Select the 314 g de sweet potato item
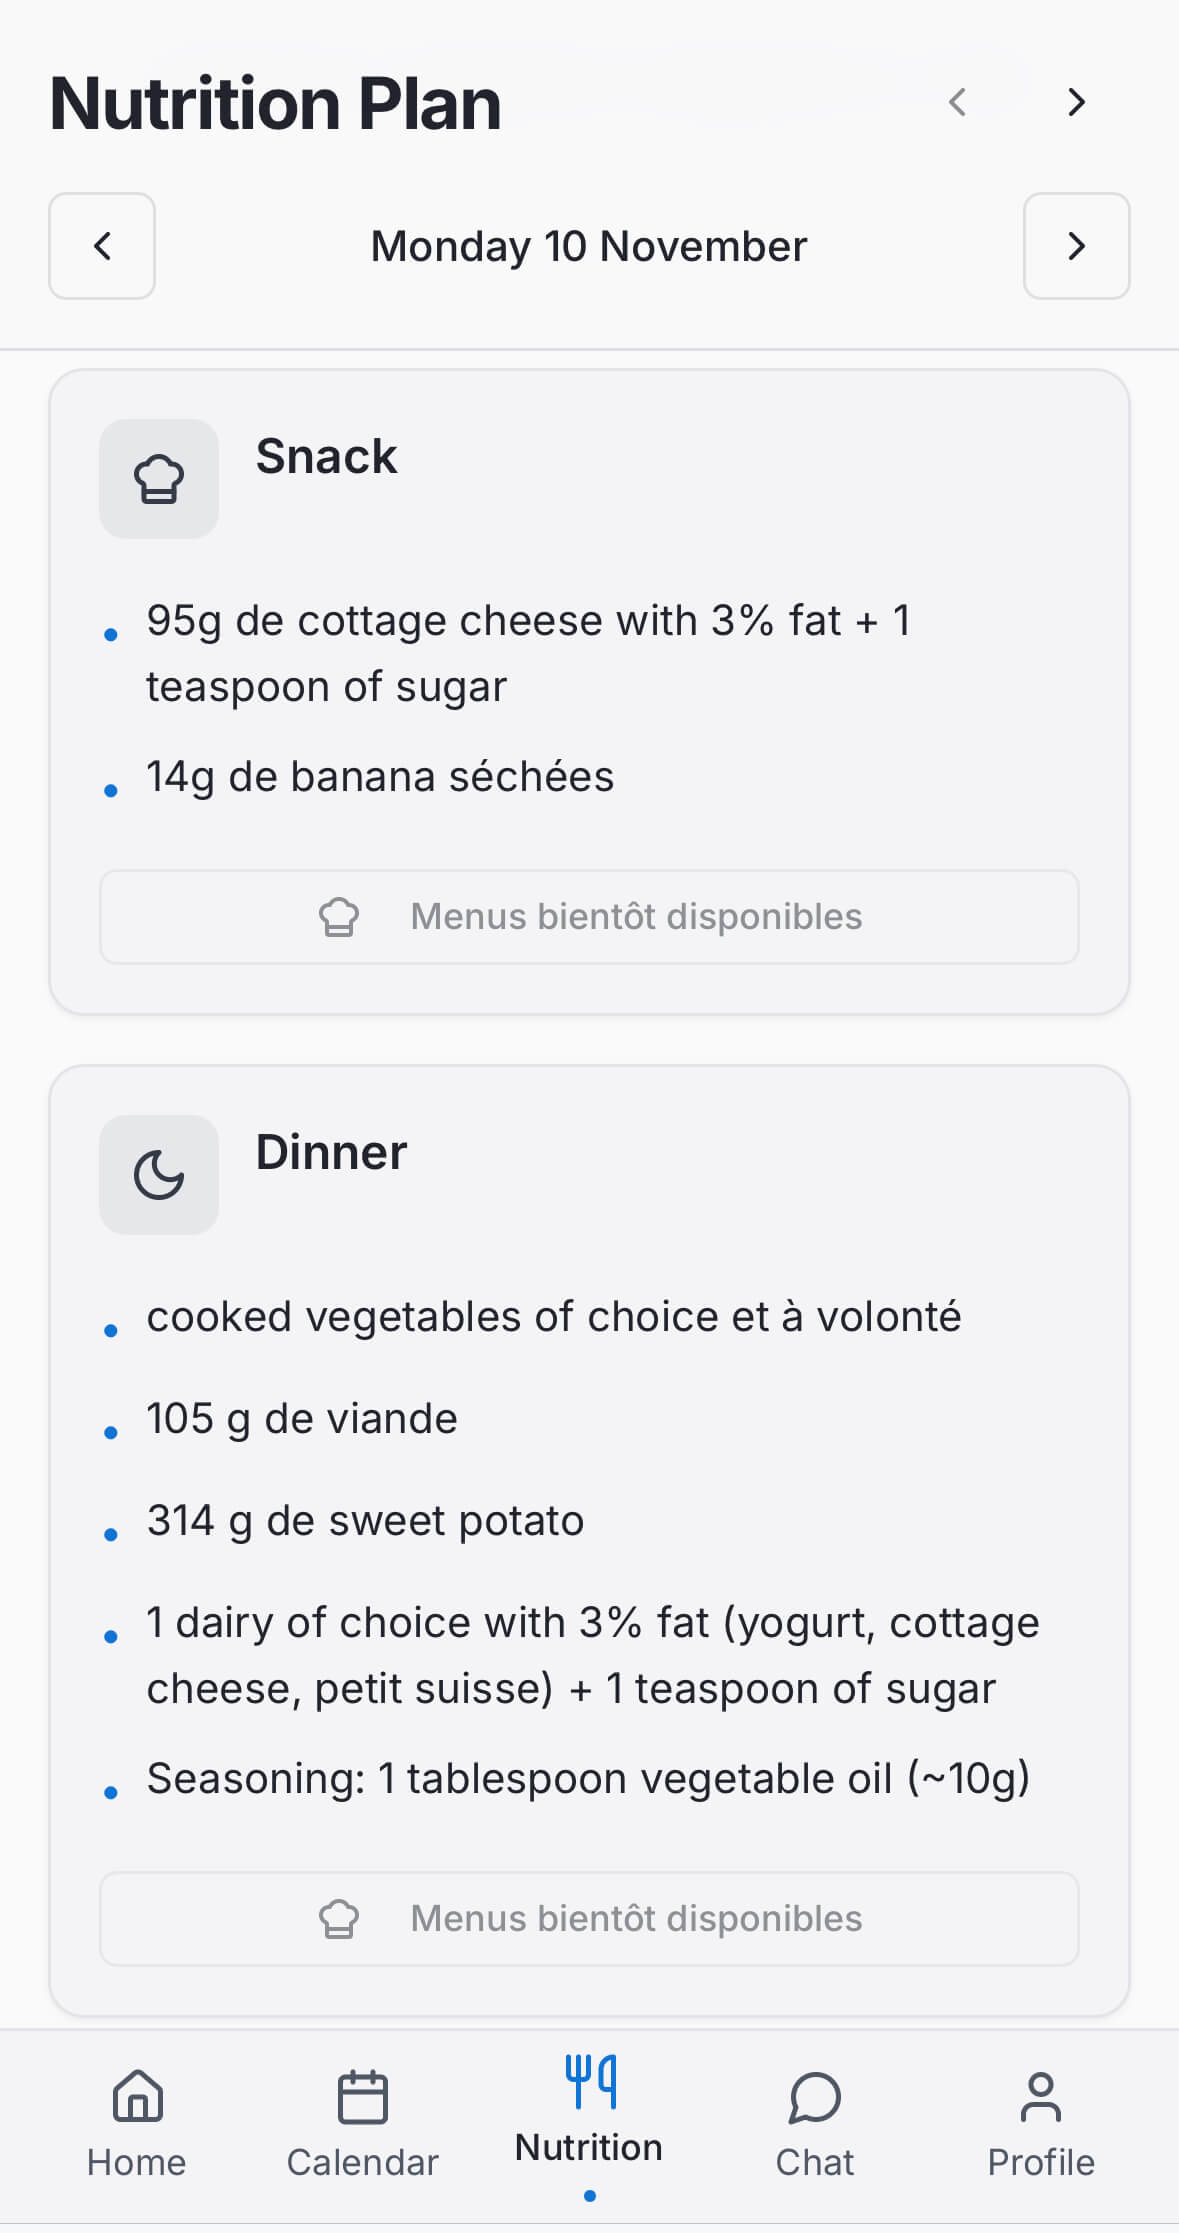 pyautogui.click(x=365, y=1521)
